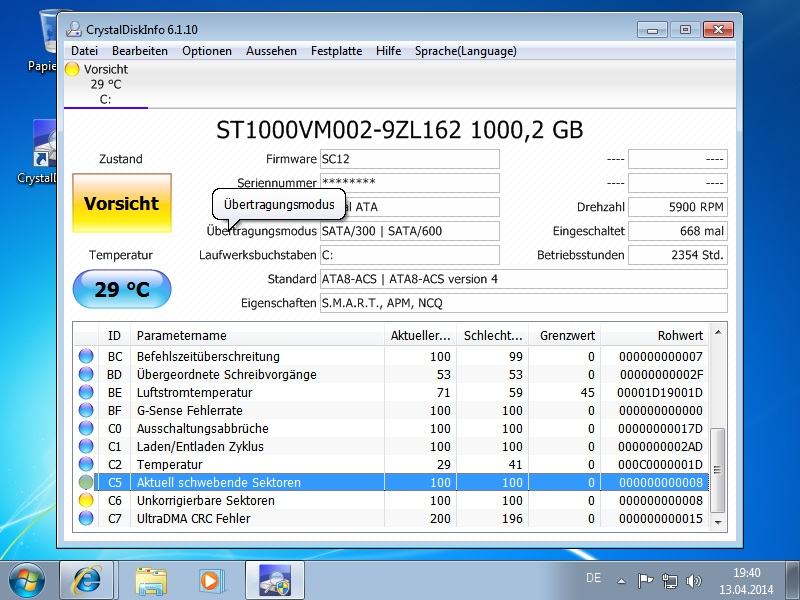
Task: Select the Unkorrigierbare Sektoren row name
Action: (206, 501)
